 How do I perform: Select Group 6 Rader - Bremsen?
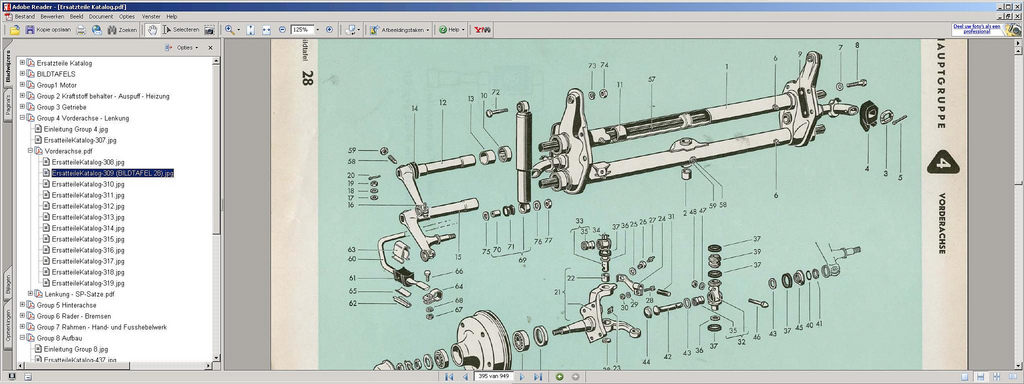pos(74,316)
